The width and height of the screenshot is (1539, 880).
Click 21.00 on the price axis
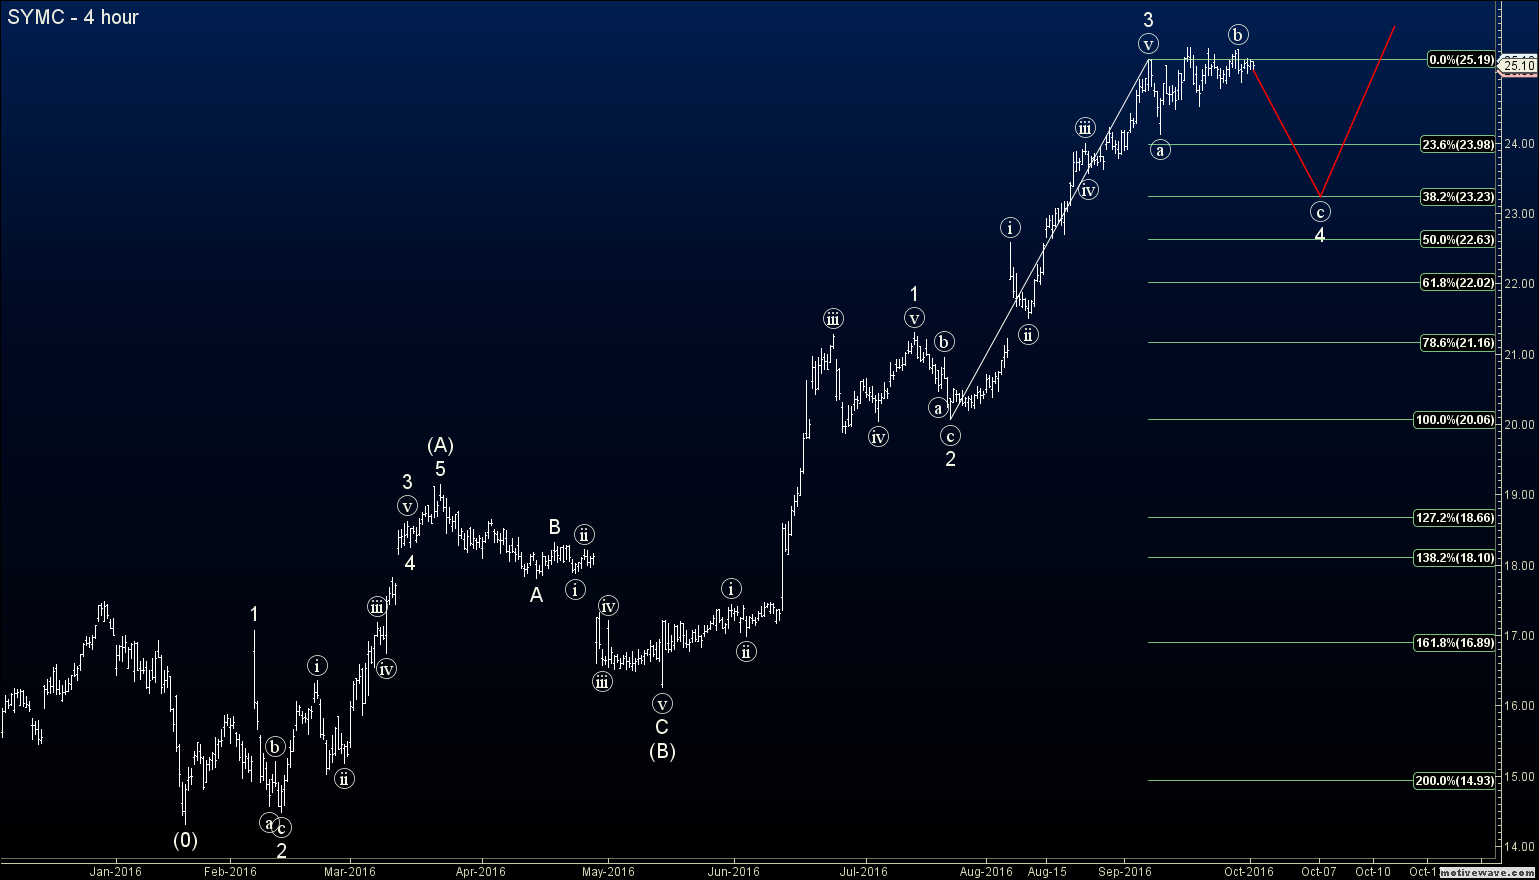(x=1520, y=355)
